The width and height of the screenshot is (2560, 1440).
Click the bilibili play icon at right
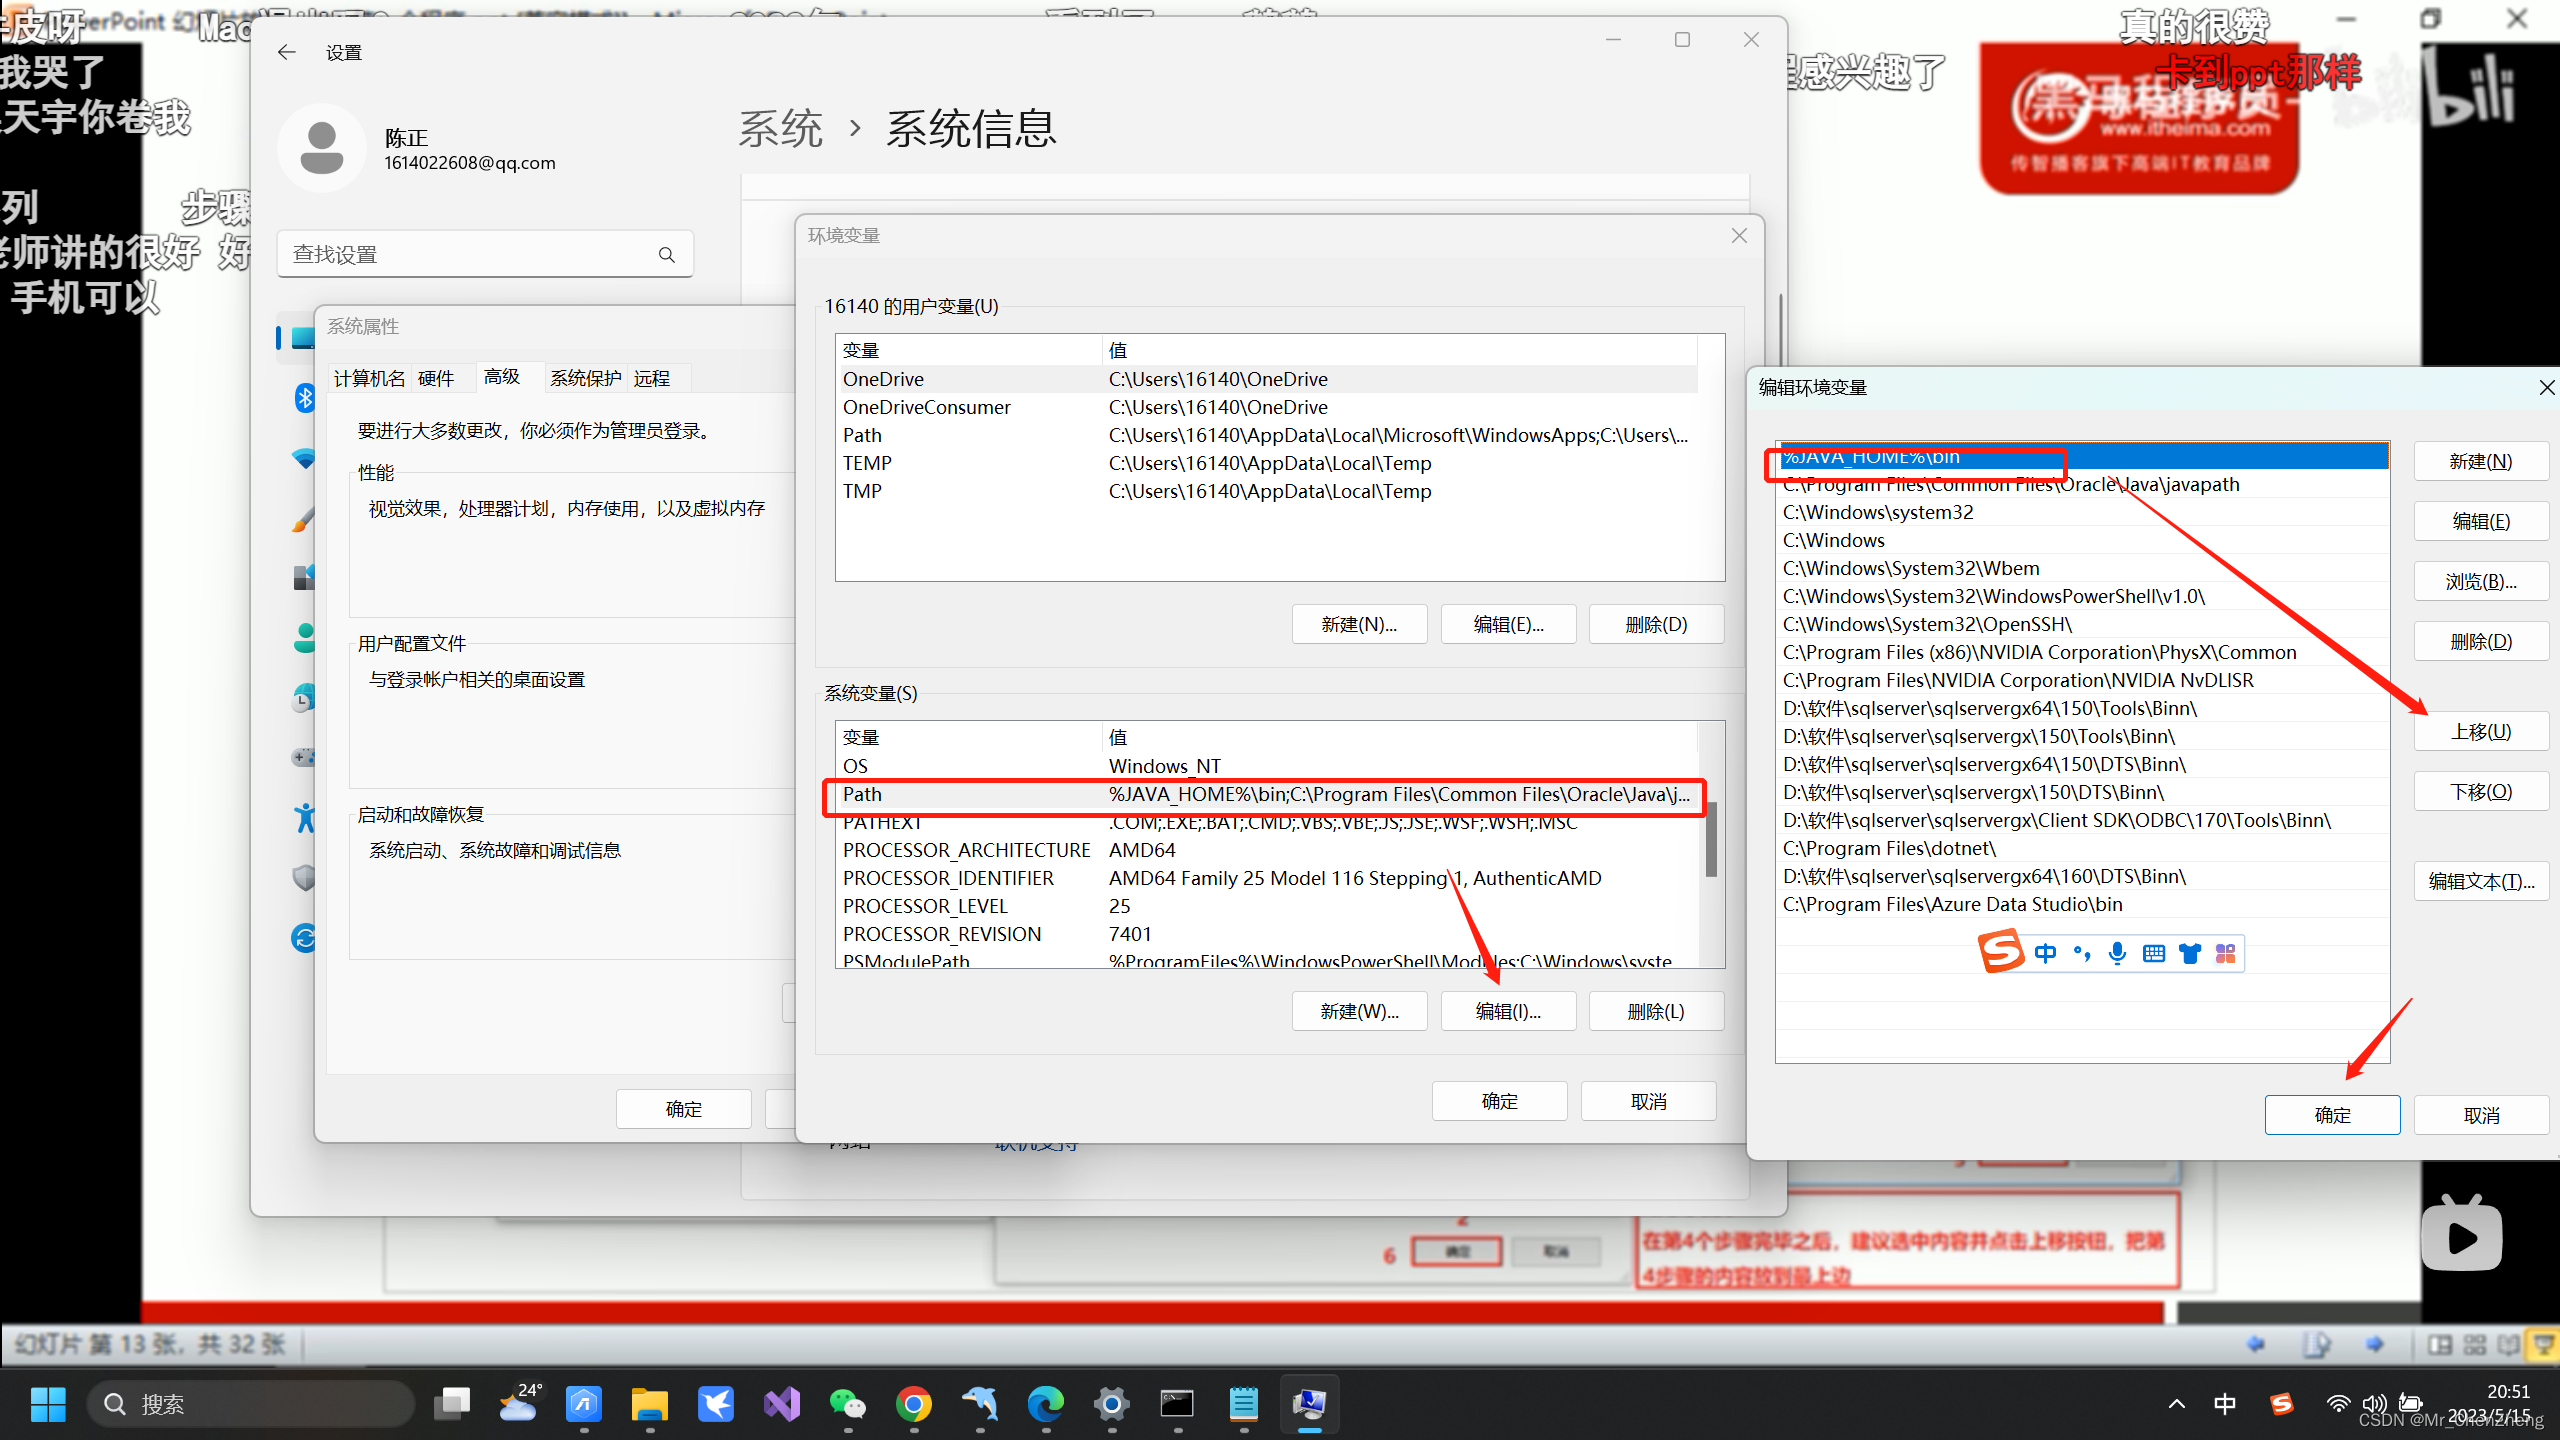click(2461, 1234)
